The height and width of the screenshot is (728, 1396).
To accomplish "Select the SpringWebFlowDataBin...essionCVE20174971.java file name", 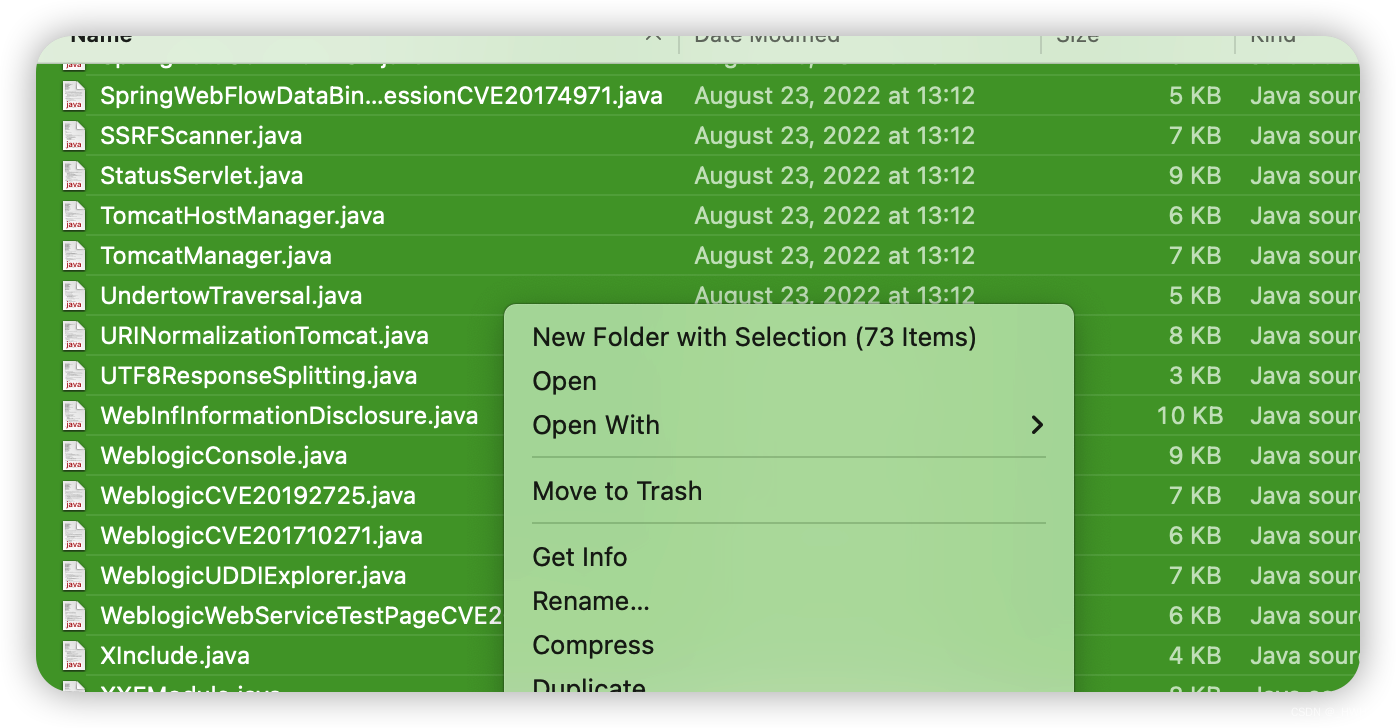I will point(381,96).
